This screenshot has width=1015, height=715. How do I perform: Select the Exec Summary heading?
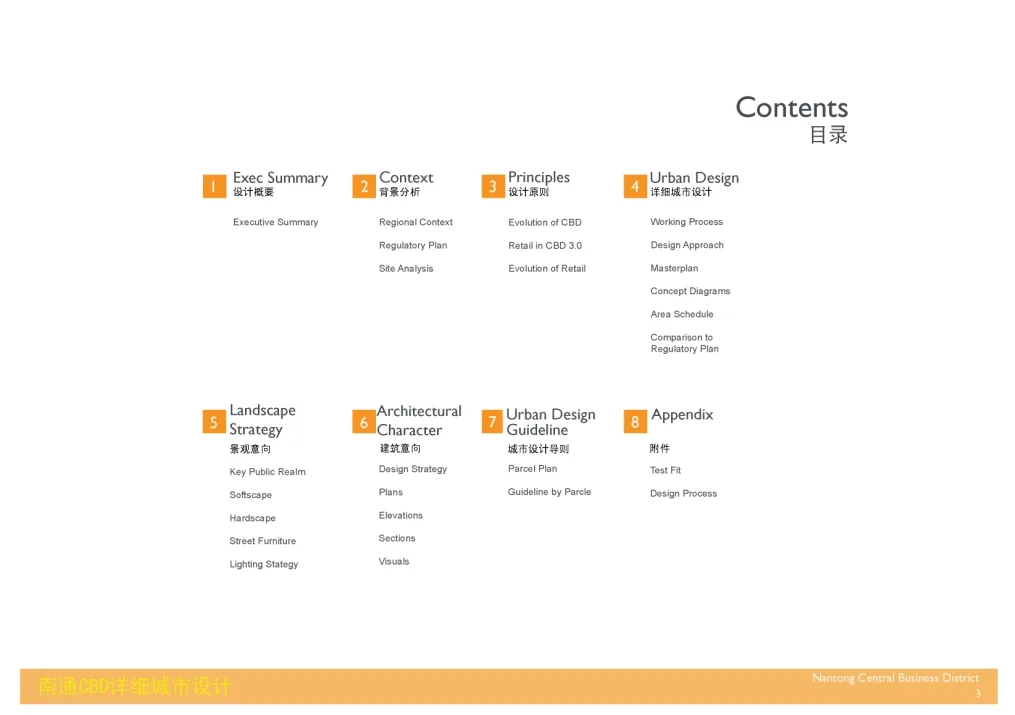click(280, 178)
